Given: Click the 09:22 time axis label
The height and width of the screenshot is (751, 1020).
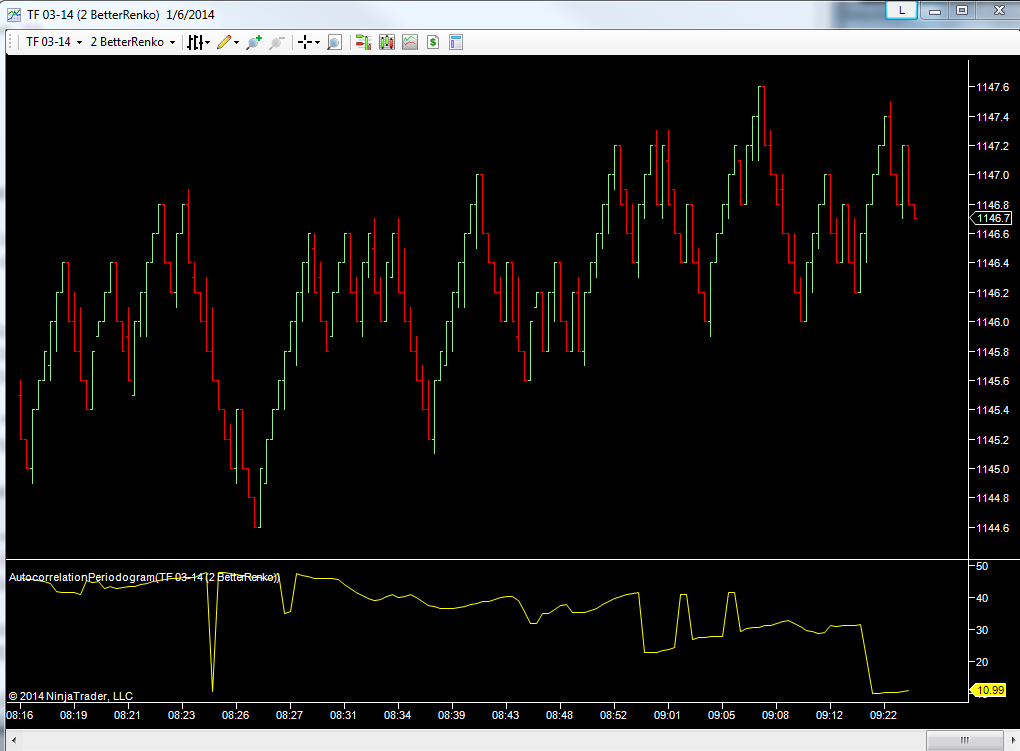Looking at the screenshot, I should tap(883, 715).
